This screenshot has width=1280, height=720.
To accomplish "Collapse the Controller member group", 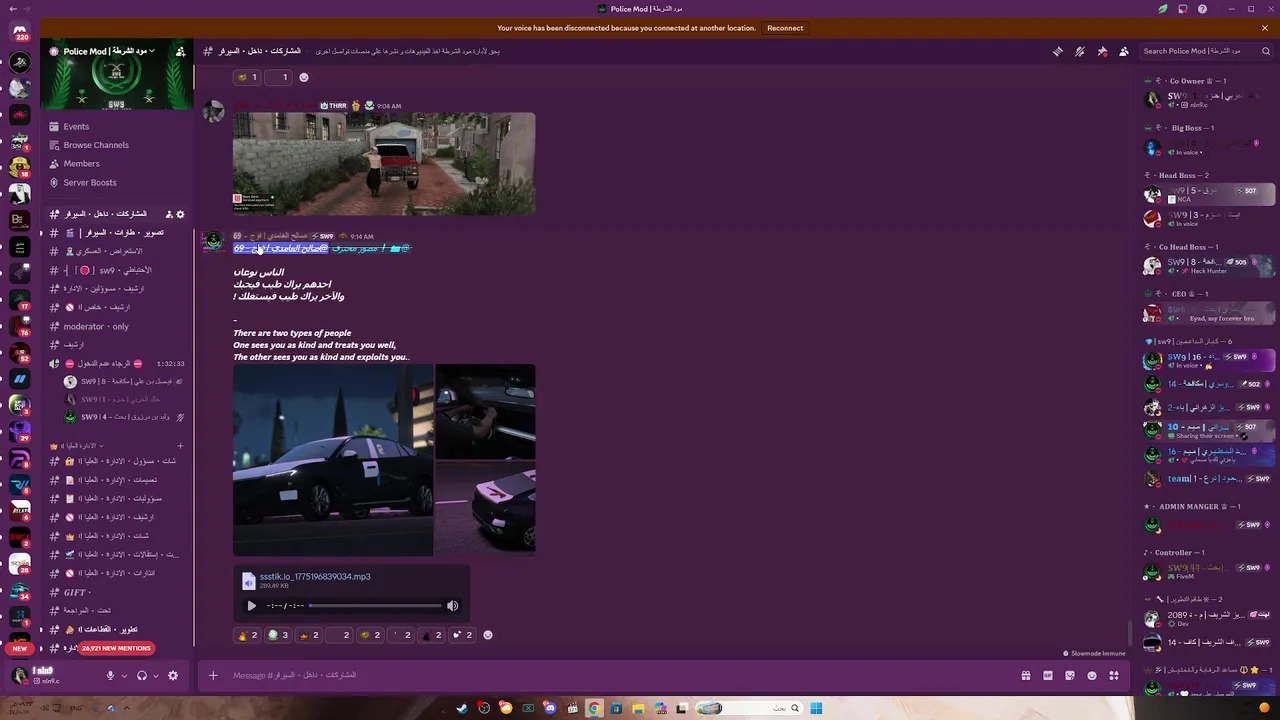I will point(1174,553).
